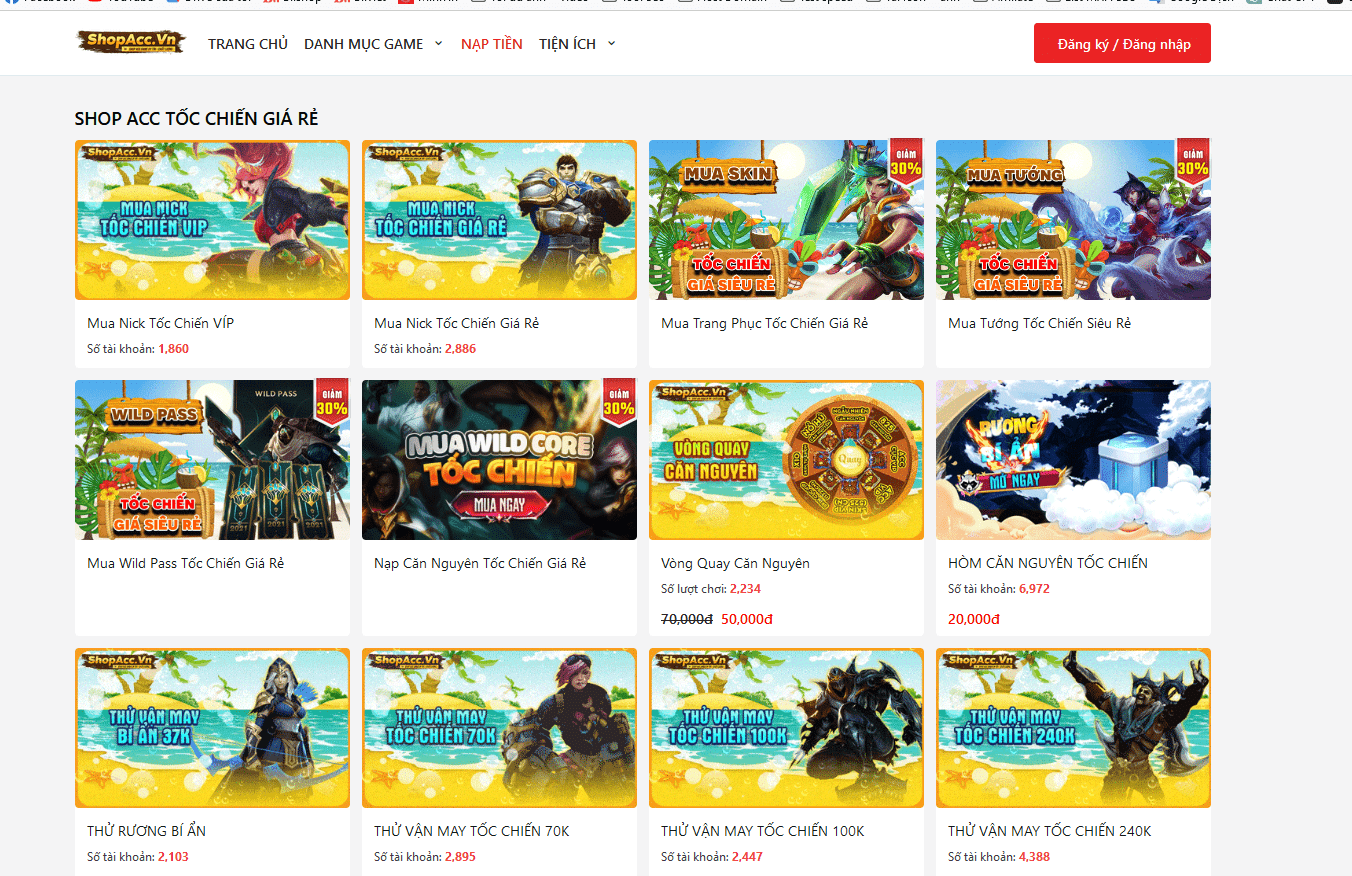1352x876 pixels.
Task: Click the THỬ VẬN MAY TỐC CHIẾN 100K title
Action: (x=763, y=831)
